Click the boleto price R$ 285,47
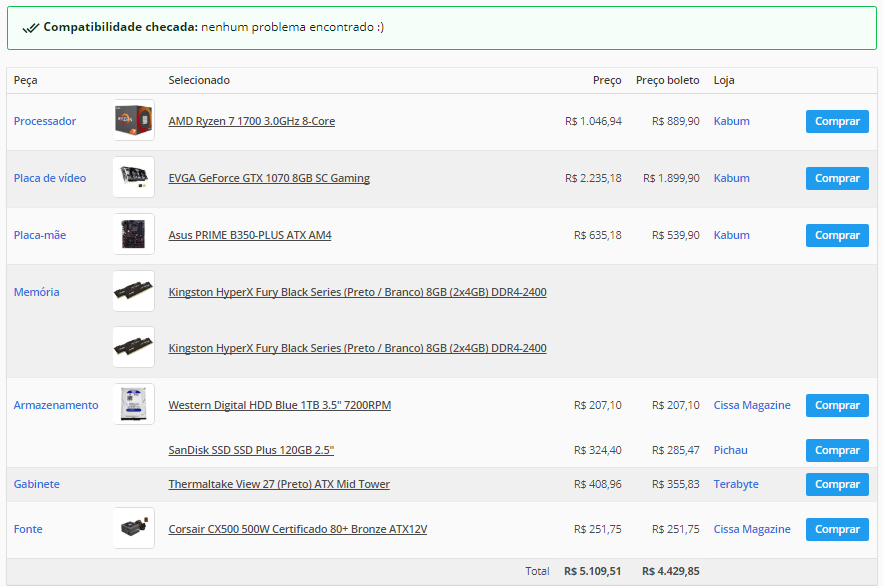The height and width of the screenshot is (586, 883). (x=676, y=450)
